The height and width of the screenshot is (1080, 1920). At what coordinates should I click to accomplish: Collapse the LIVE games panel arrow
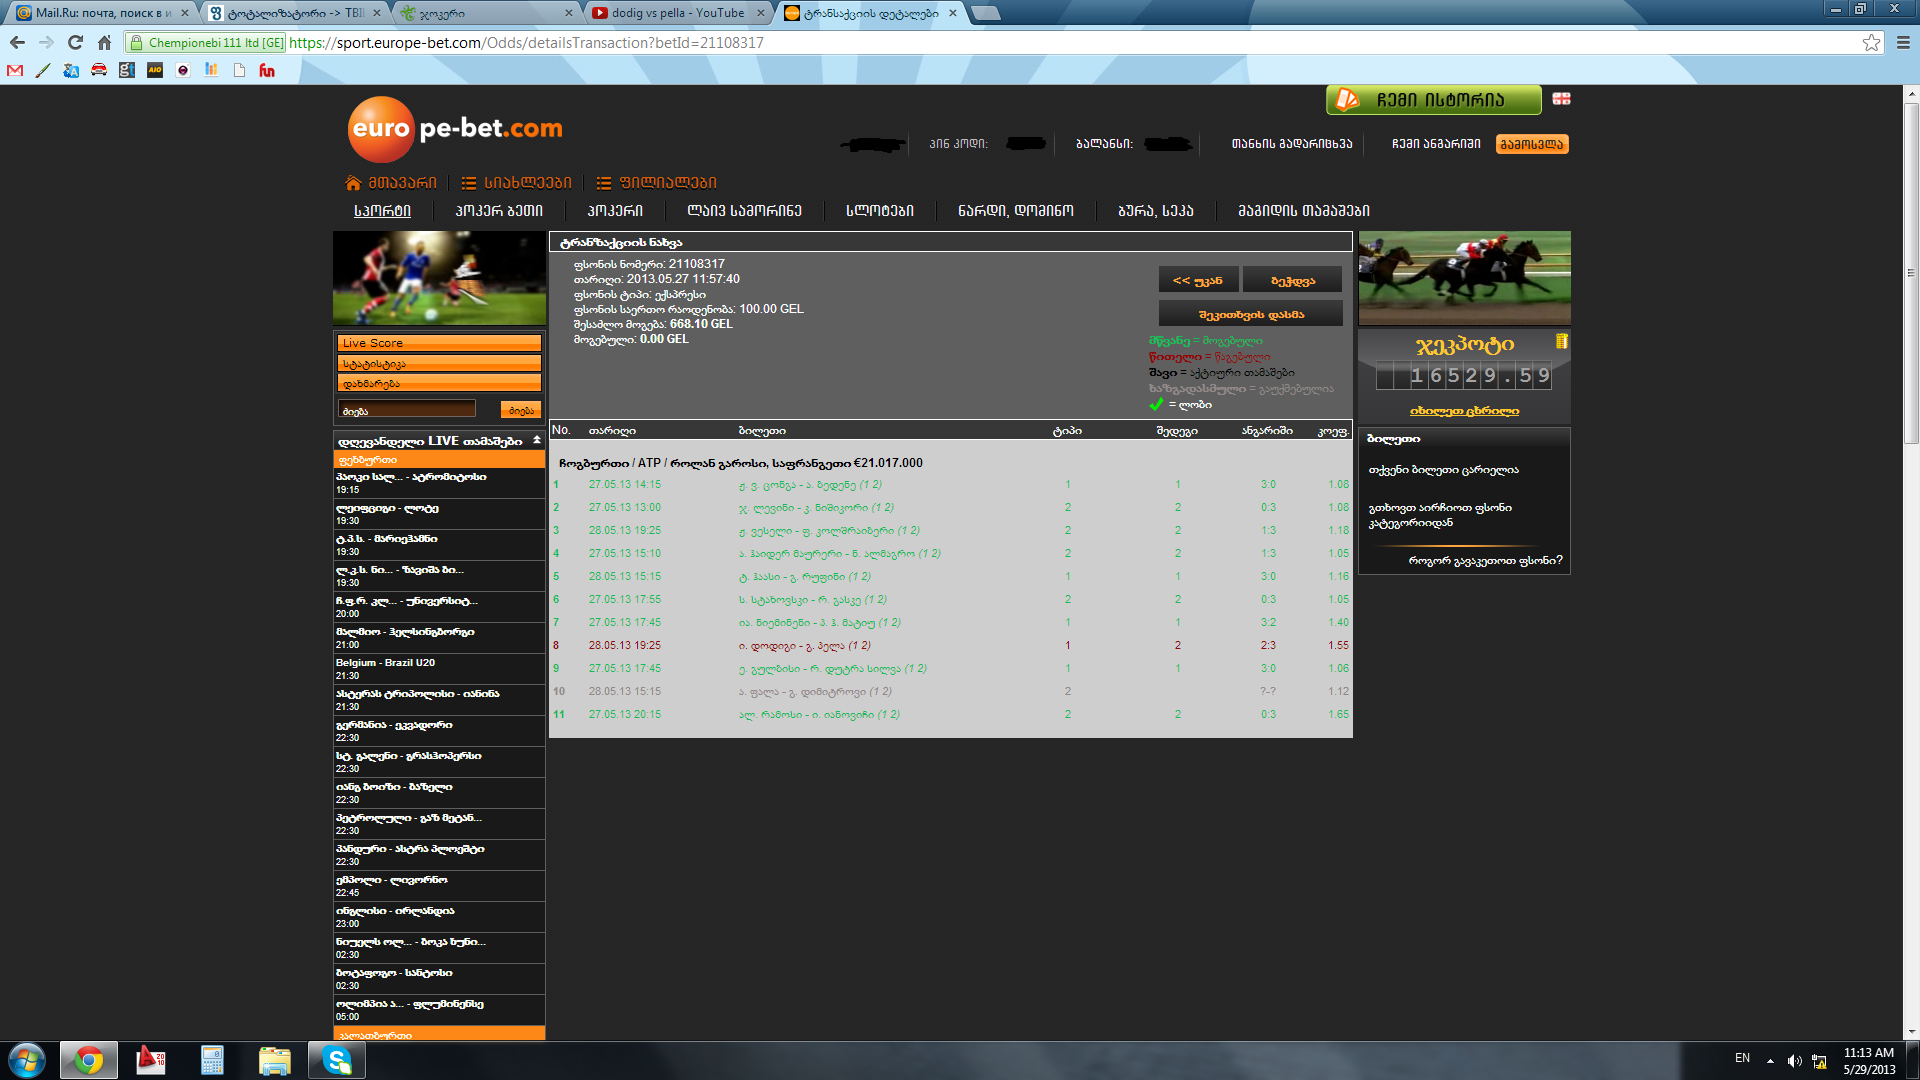point(537,440)
